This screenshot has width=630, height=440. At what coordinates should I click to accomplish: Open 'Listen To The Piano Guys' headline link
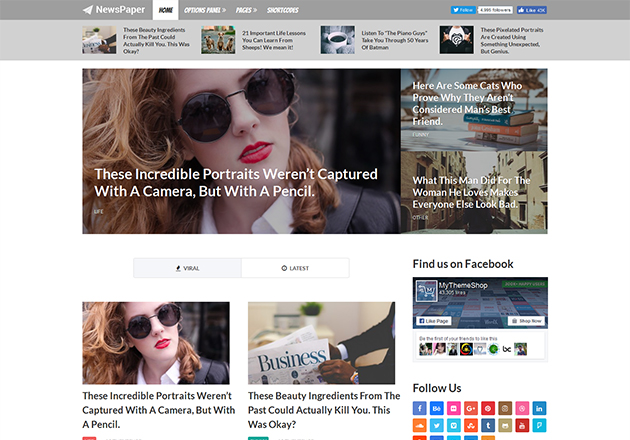(x=395, y=40)
